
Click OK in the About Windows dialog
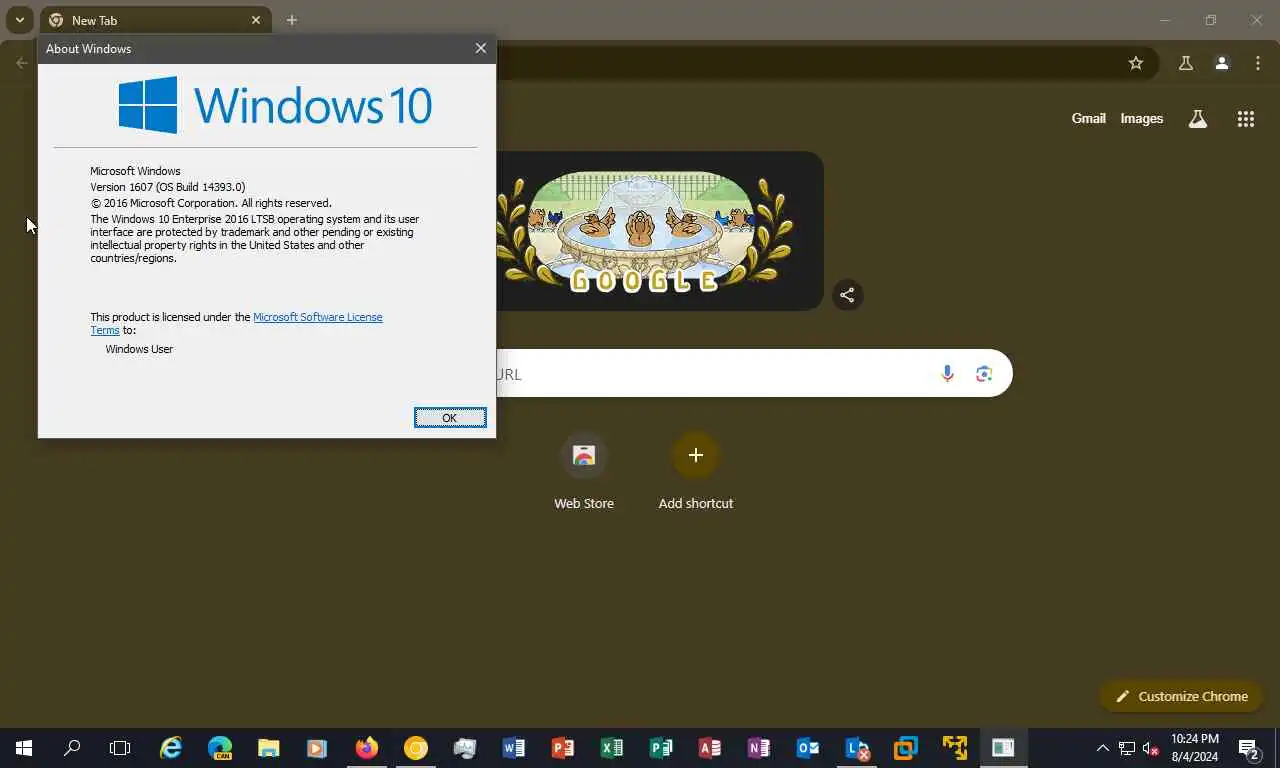450,418
